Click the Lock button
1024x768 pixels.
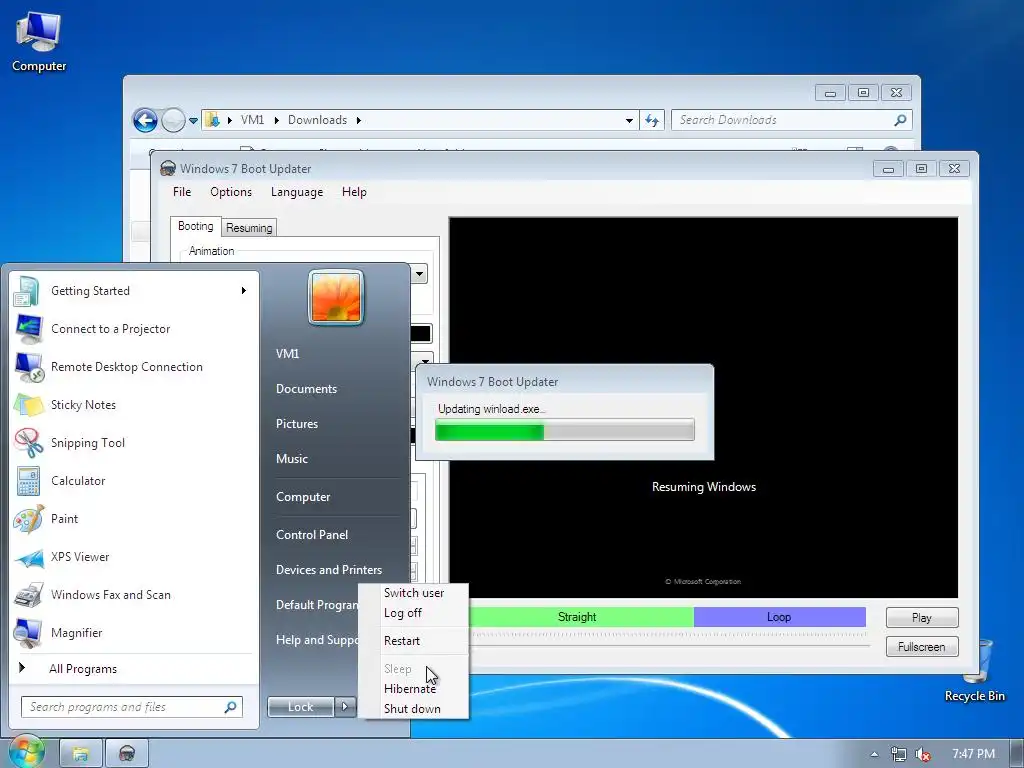300,707
